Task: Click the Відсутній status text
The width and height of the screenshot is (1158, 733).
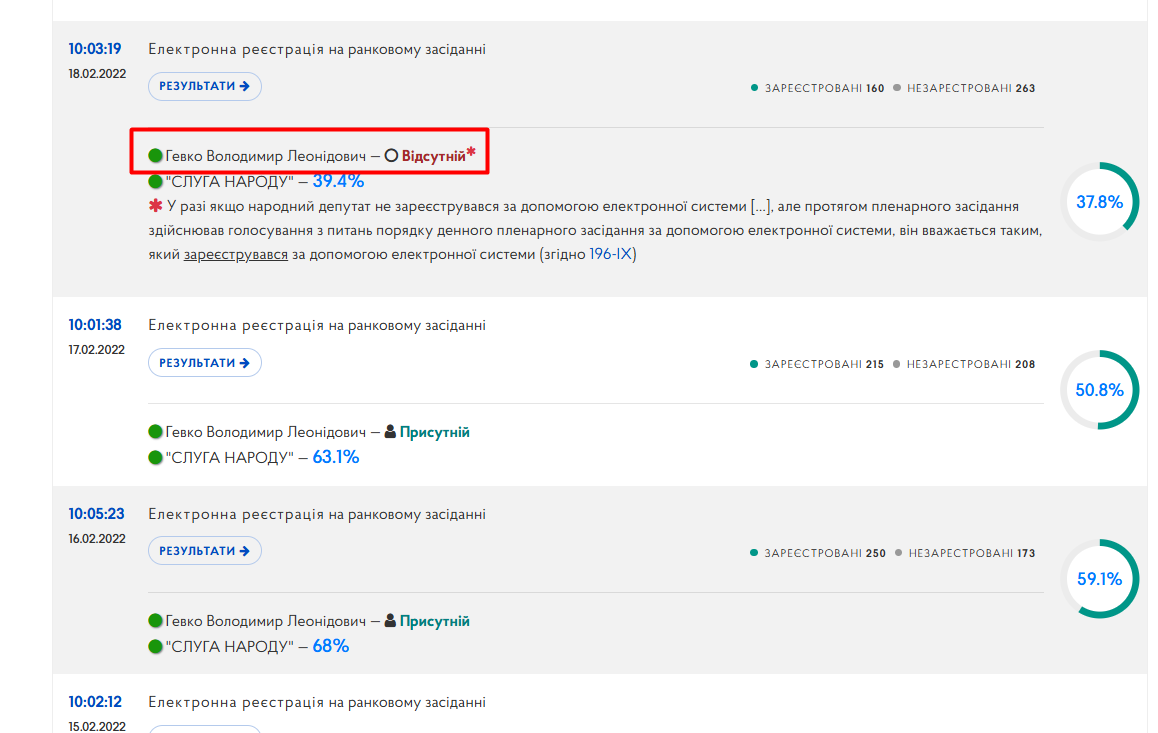Action: point(434,156)
